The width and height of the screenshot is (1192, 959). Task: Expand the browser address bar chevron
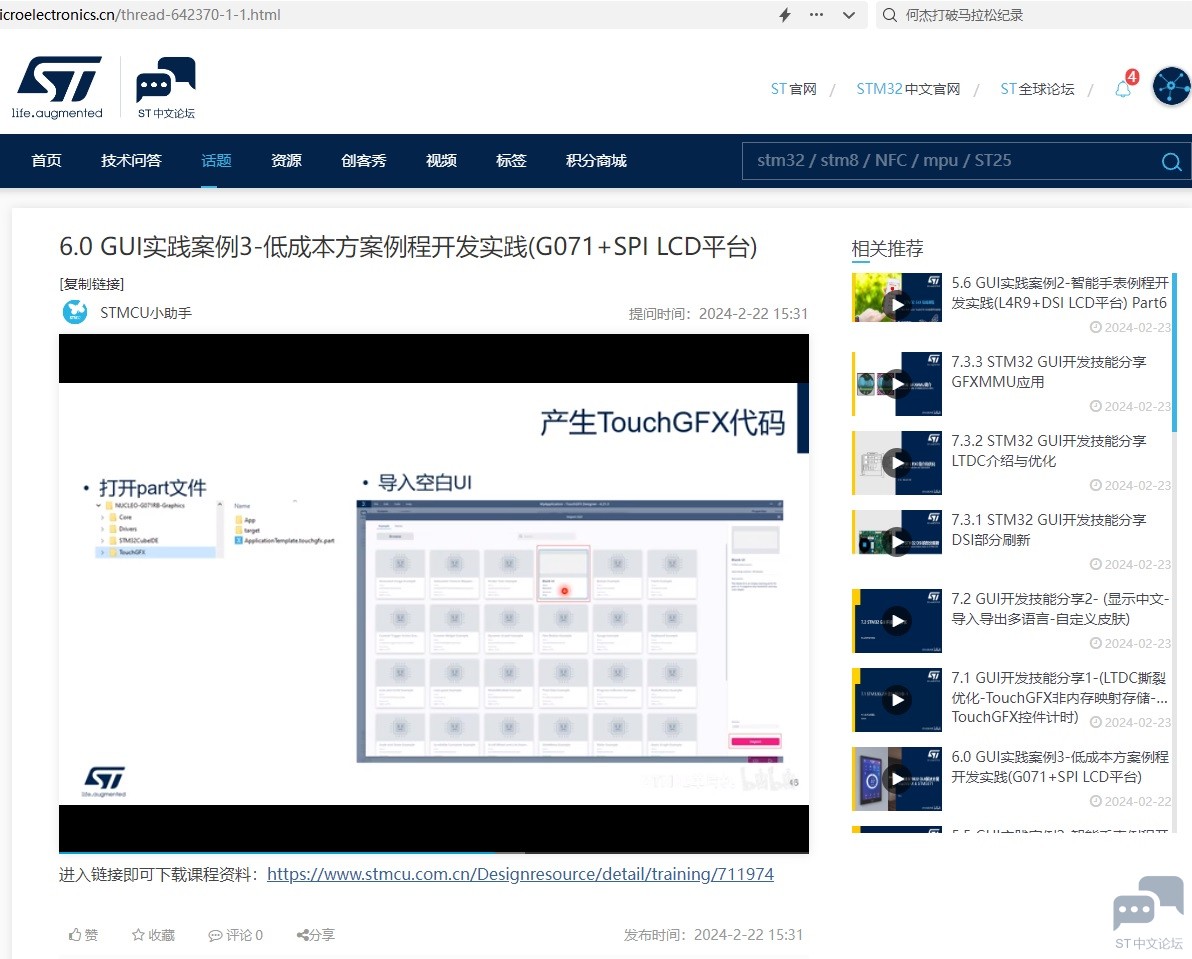[x=849, y=14]
